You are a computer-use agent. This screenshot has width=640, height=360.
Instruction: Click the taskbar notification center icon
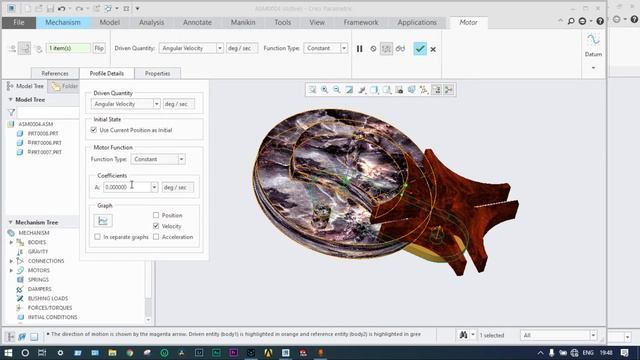[624, 353]
